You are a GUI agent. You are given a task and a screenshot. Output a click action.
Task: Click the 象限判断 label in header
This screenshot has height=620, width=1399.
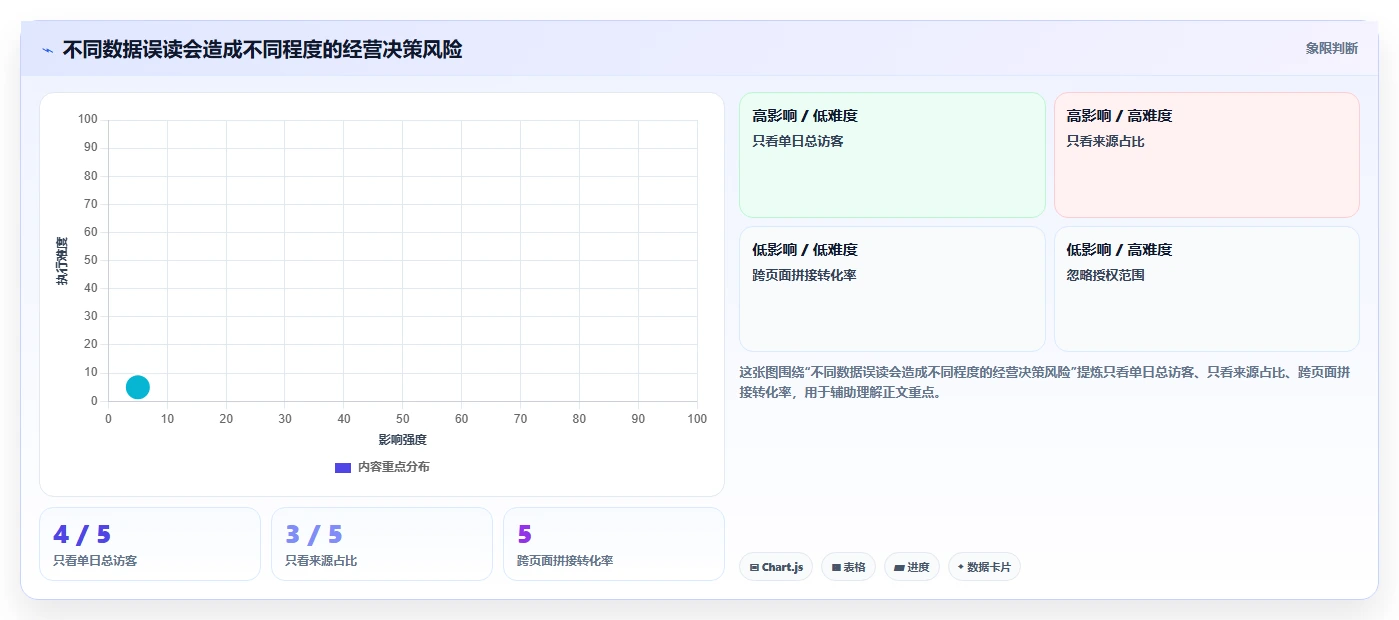click(1331, 48)
